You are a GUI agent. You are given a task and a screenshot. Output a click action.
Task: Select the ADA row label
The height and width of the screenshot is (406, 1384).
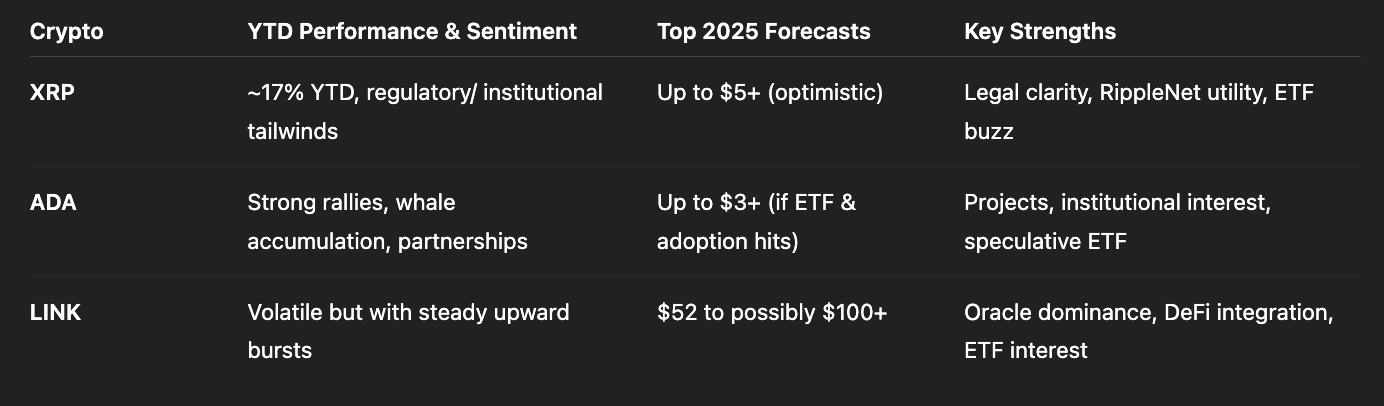click(x=53, y=203)
